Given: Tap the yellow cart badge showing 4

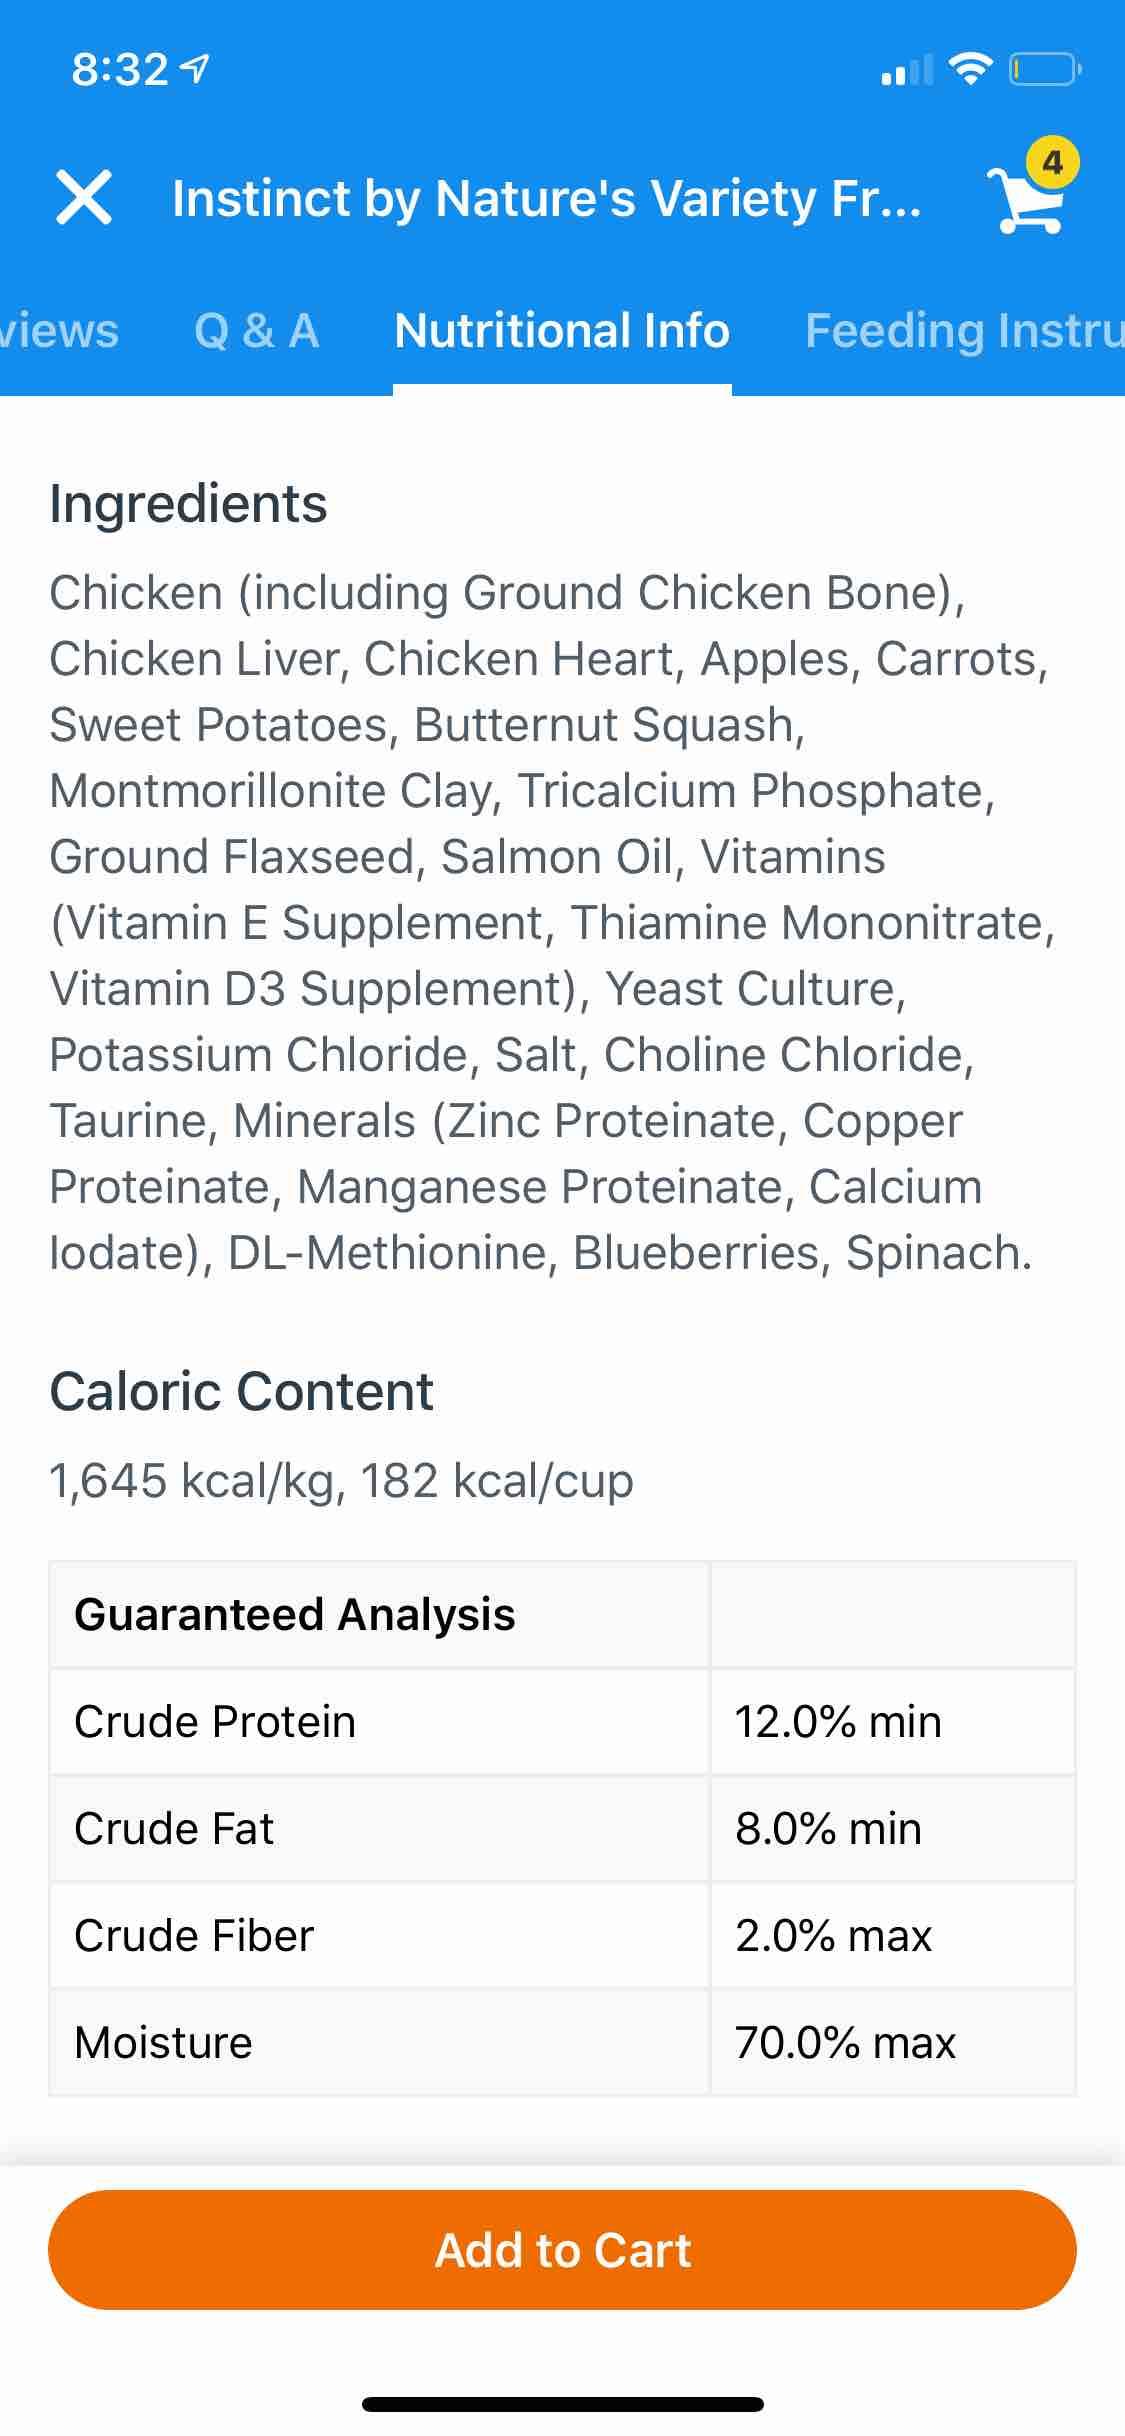Looking at the screenshot, I should coord(1052,162).
